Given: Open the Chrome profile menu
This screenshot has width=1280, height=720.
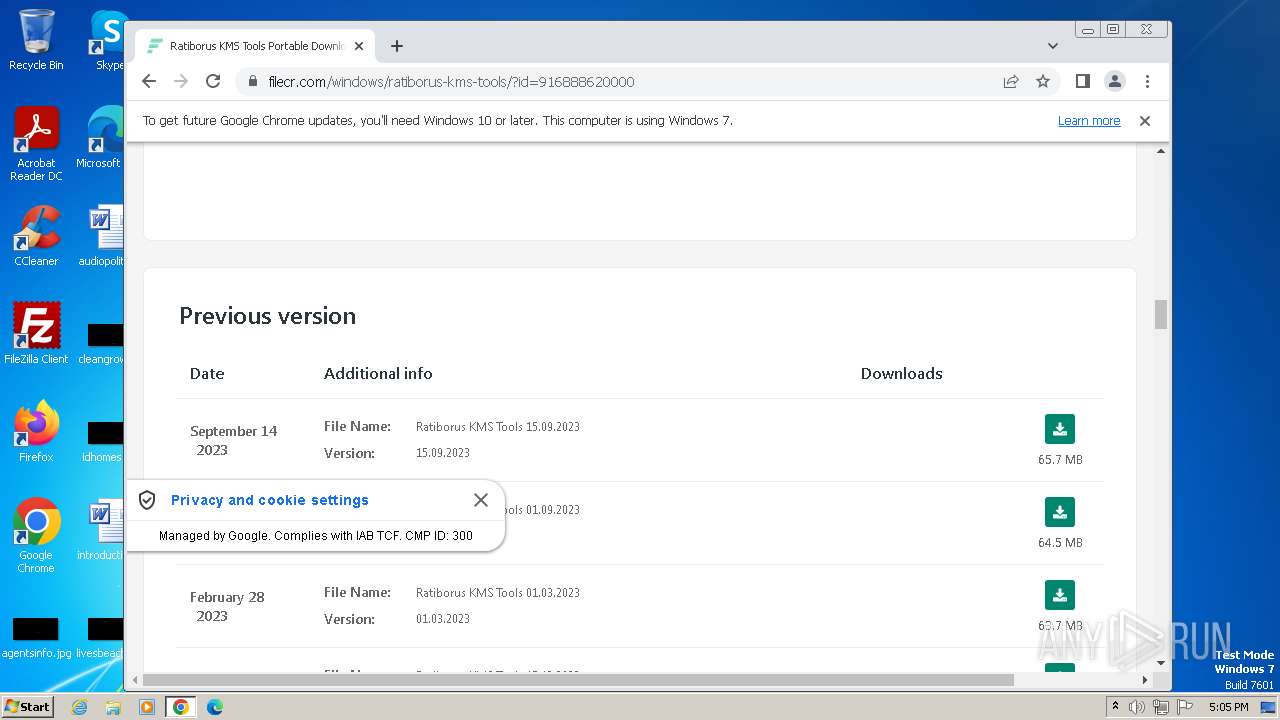Looking at the screenshot, I should pyautogui.click(x=1114, y=81).
